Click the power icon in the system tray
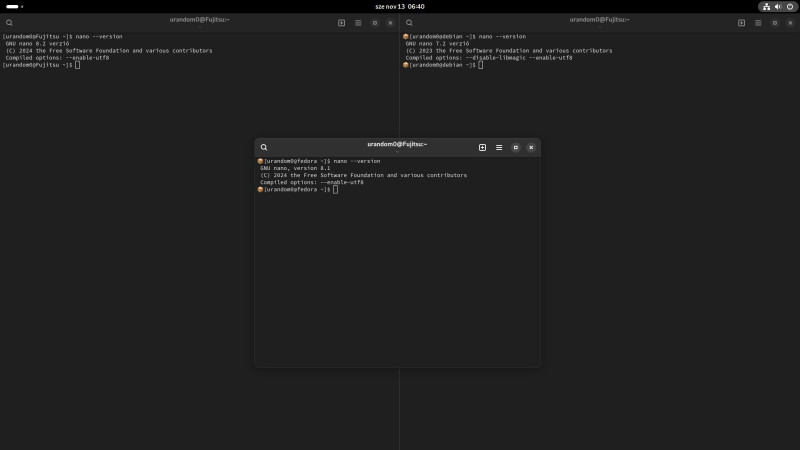The image size is (800, 450). [x=790, y=7]
